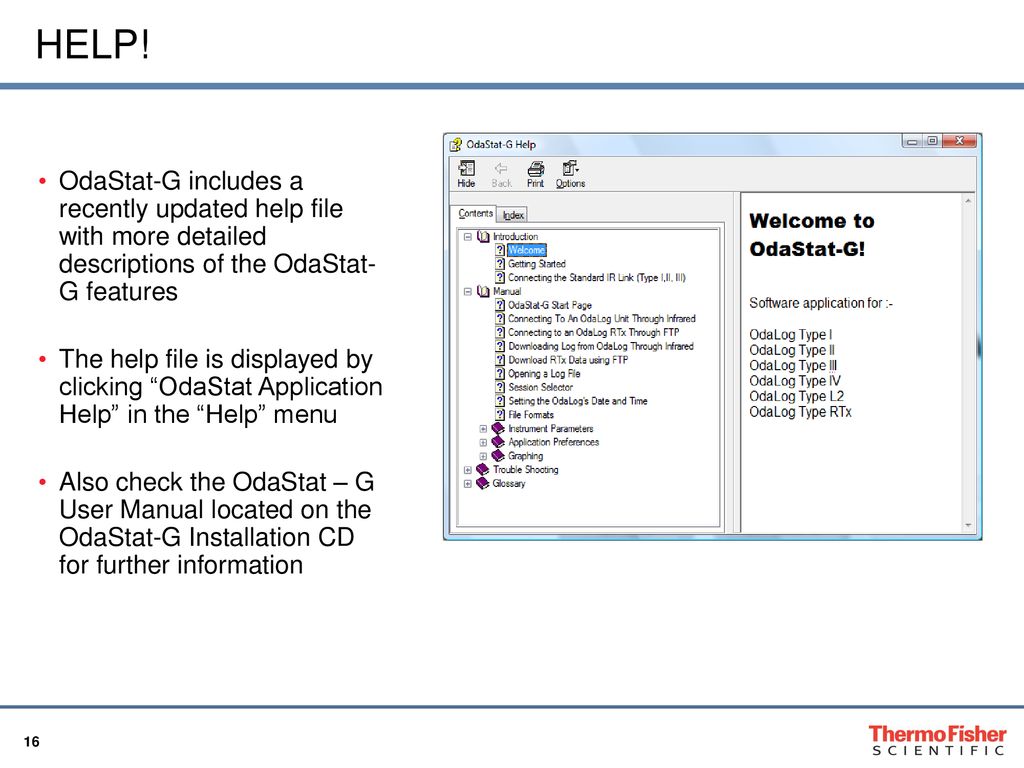
Task: Select the Instrument Parameters tree label
Action: tap(551, 428)
